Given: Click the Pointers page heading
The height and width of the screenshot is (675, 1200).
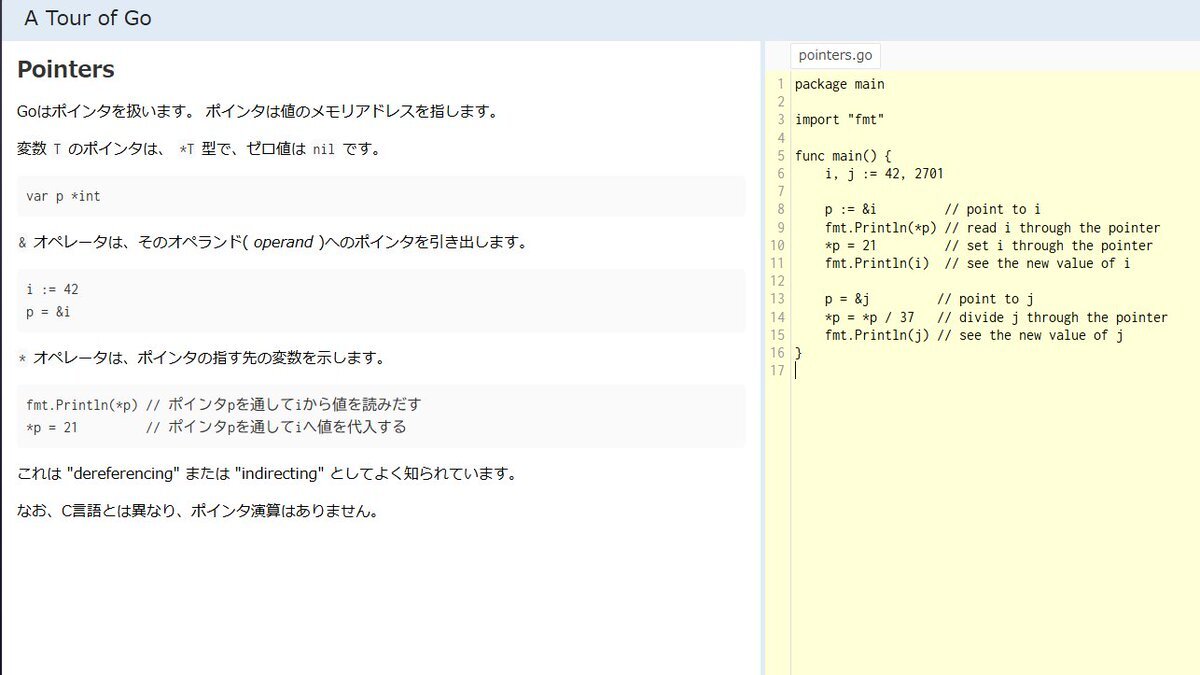Looking at the screenshot, I should click(x=66, y=70).
